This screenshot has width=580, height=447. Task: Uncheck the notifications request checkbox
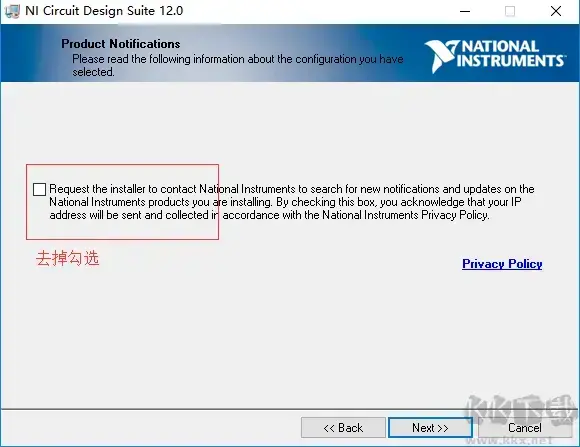[39, 189]
